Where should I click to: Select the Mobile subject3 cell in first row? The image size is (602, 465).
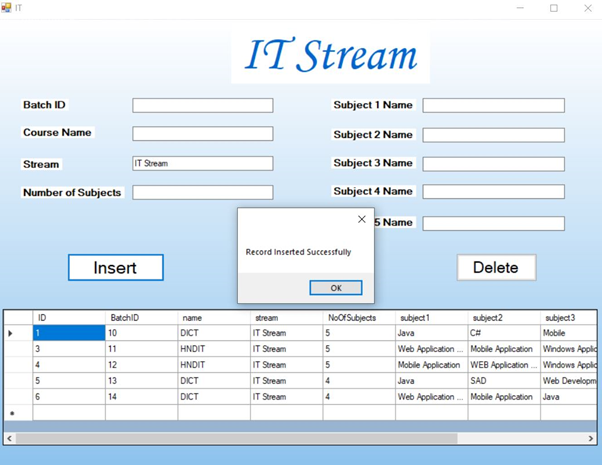tap(569, 333)
